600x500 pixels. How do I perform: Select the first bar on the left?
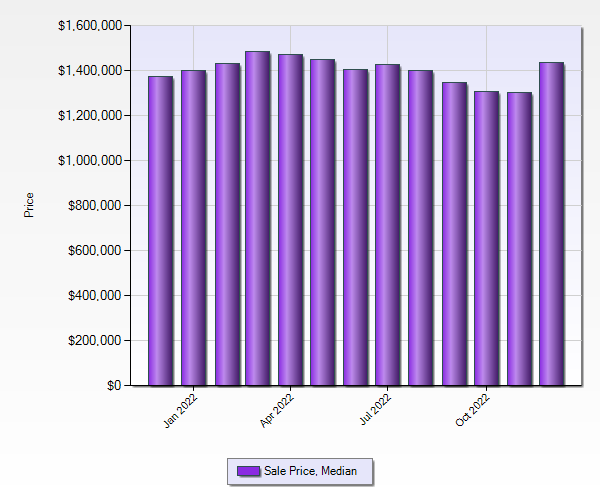160,231
